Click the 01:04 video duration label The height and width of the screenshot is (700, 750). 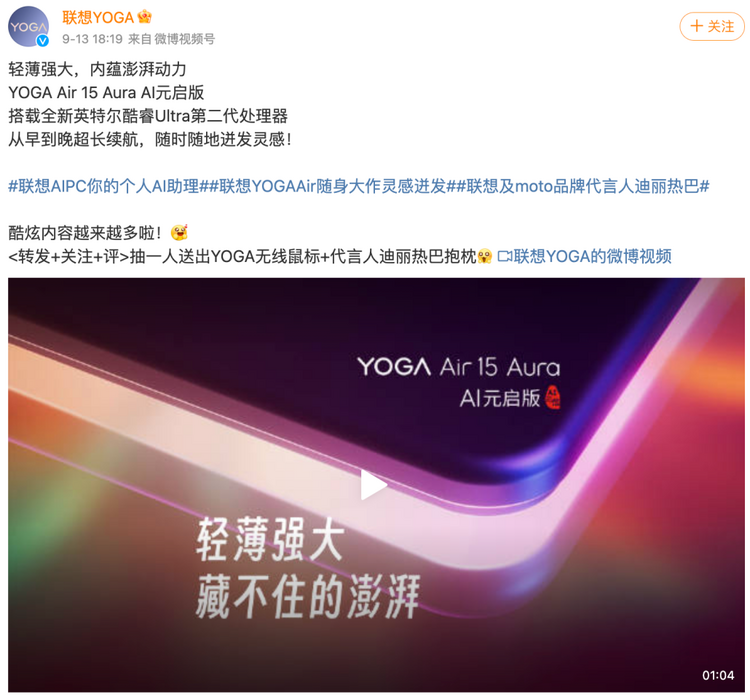(717, 675)
